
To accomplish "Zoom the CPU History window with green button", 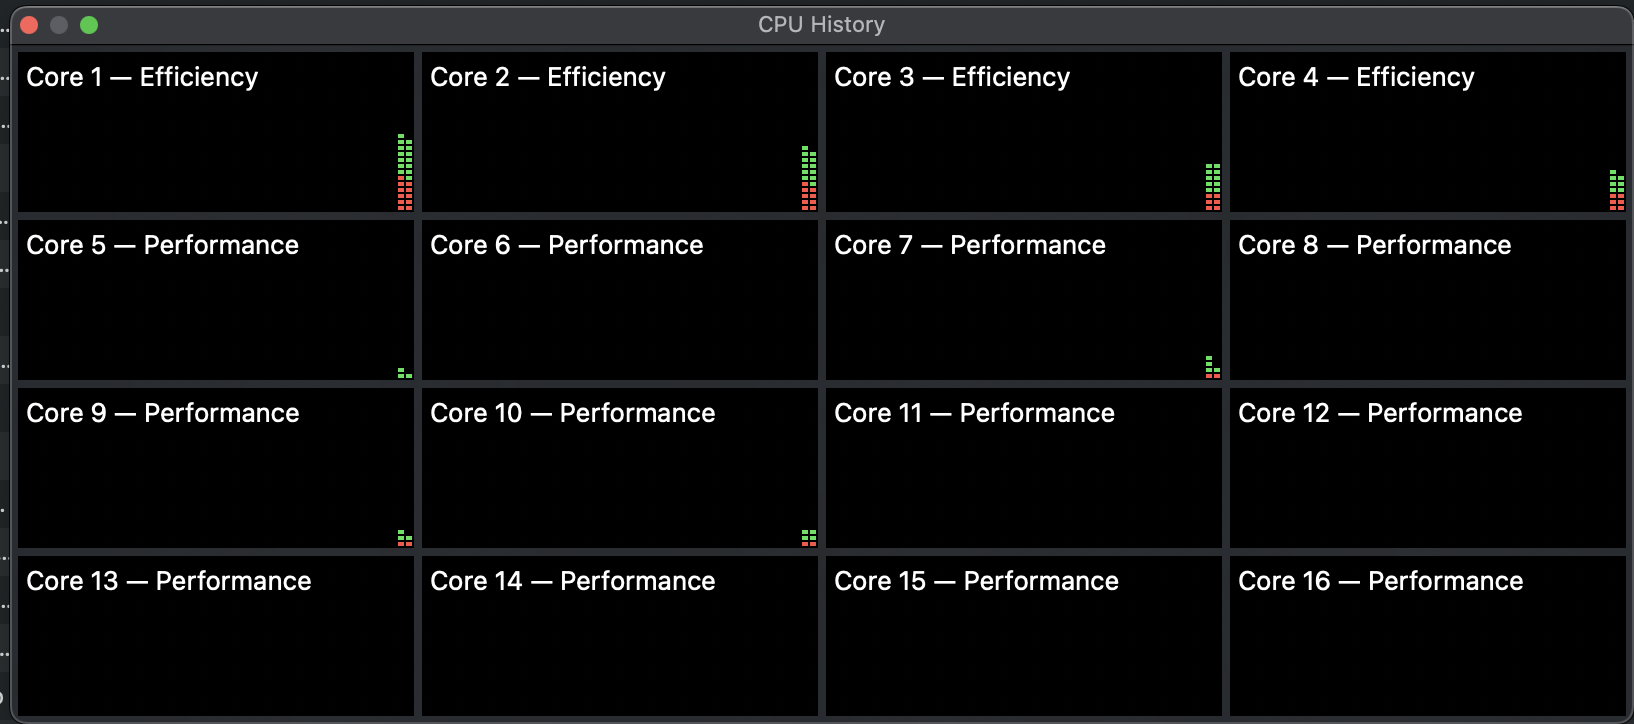I will tap(89, 25).
